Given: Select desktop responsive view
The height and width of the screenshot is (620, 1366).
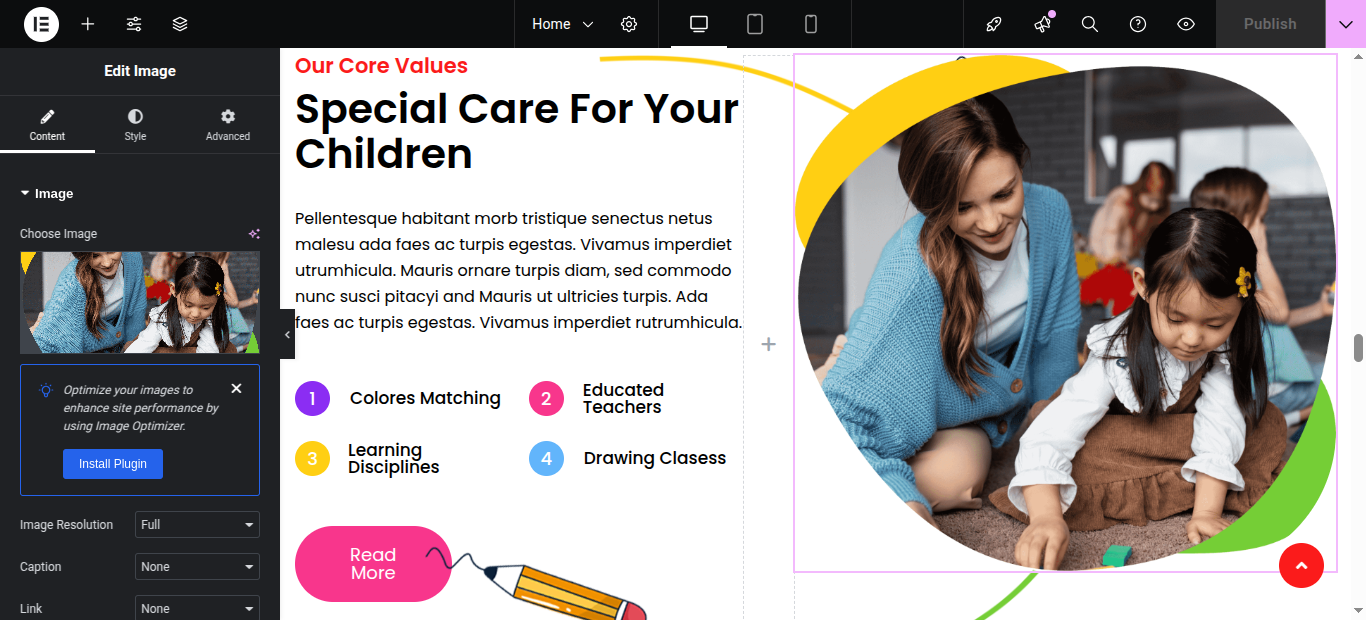Looking at the screenshot, I should tap(699, 24).
